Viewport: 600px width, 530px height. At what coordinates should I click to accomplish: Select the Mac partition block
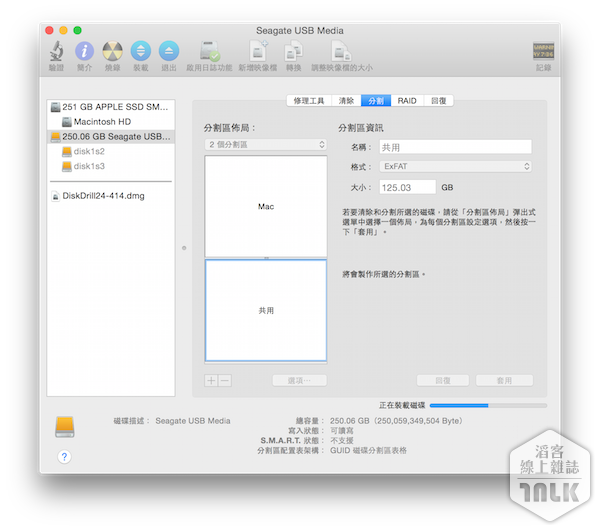coord(266,206)
